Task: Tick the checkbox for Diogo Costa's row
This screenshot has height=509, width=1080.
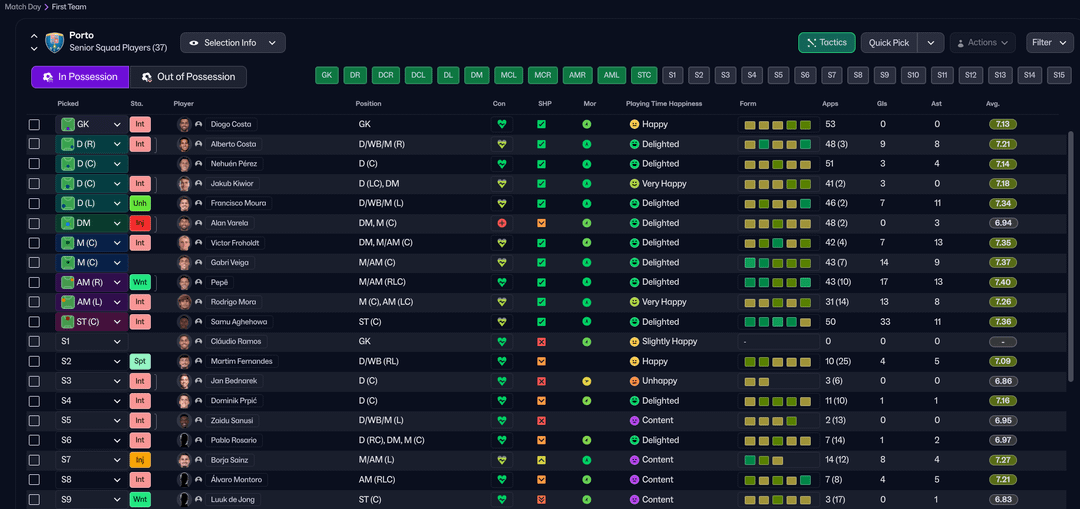Action: pyautogui.click(x=34, y=124)
